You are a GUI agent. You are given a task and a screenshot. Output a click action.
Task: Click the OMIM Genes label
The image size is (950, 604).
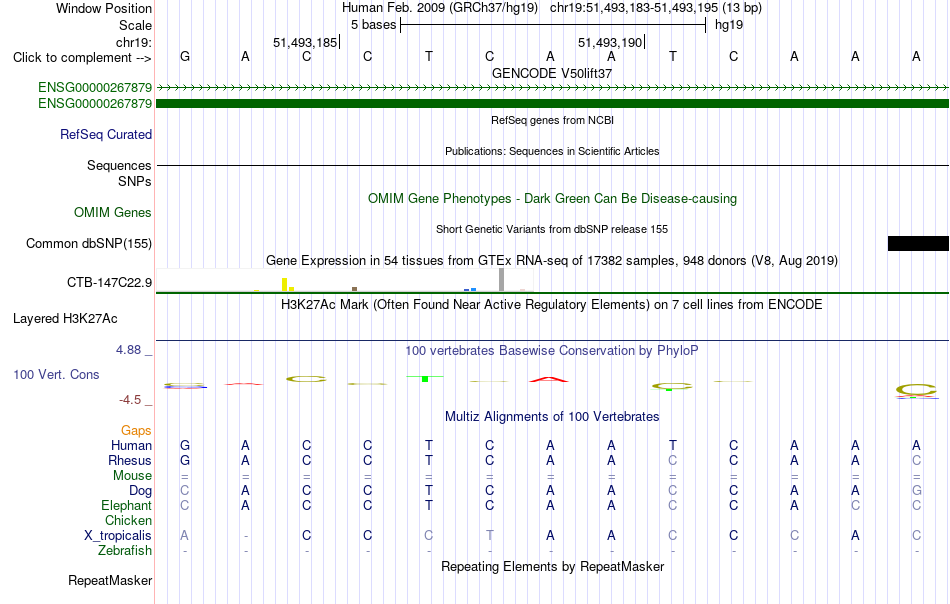[x=113, y=213]
